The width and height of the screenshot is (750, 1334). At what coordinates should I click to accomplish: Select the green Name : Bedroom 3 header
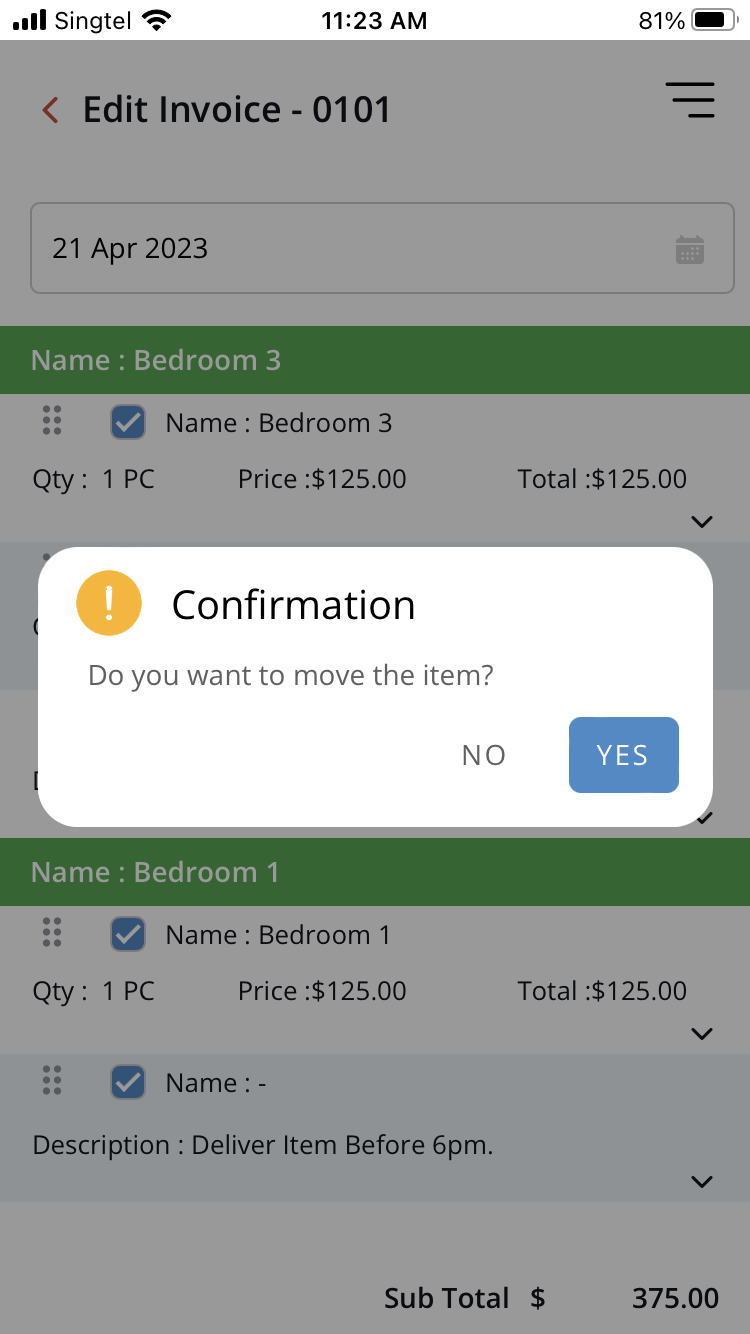pos(375,360)
